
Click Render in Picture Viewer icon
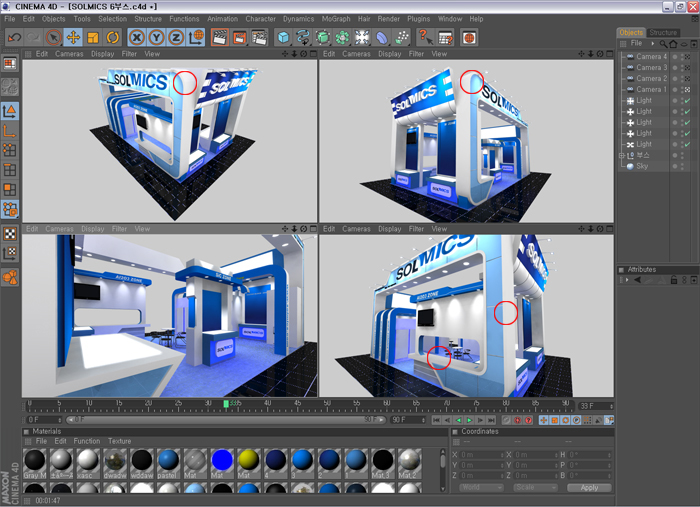click(239, 37)
